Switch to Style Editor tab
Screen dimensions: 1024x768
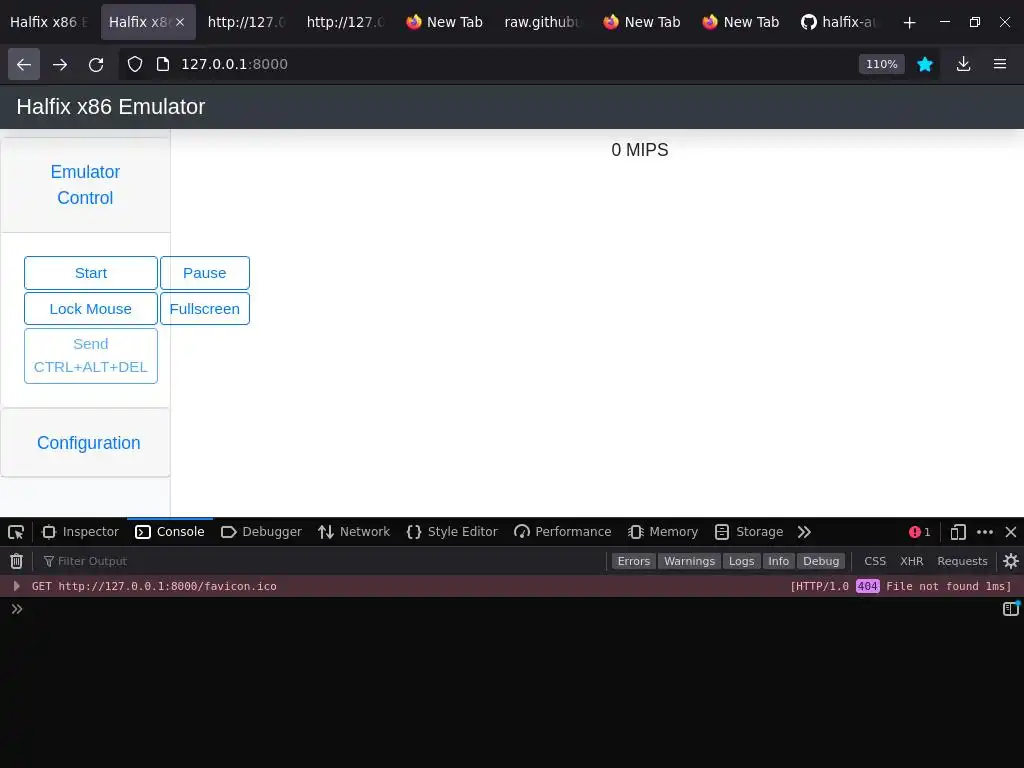point(452,532)
